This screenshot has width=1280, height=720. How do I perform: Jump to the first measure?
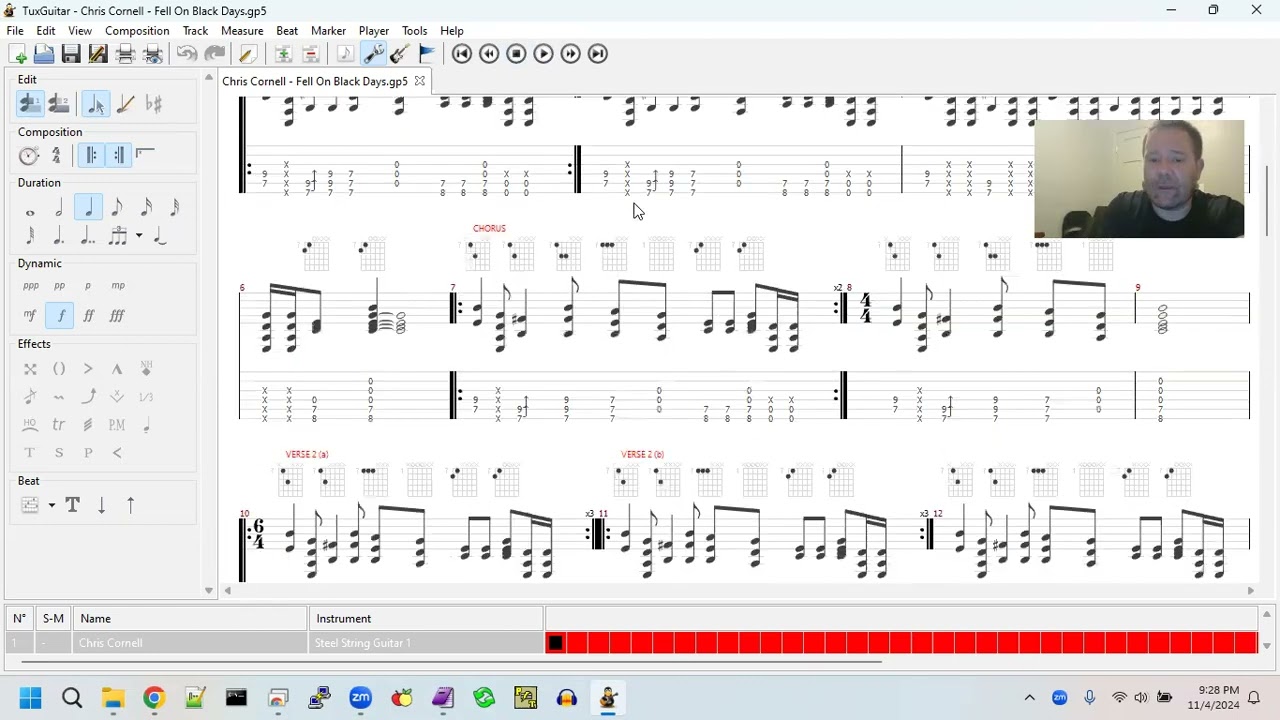(x=462, y=54)
